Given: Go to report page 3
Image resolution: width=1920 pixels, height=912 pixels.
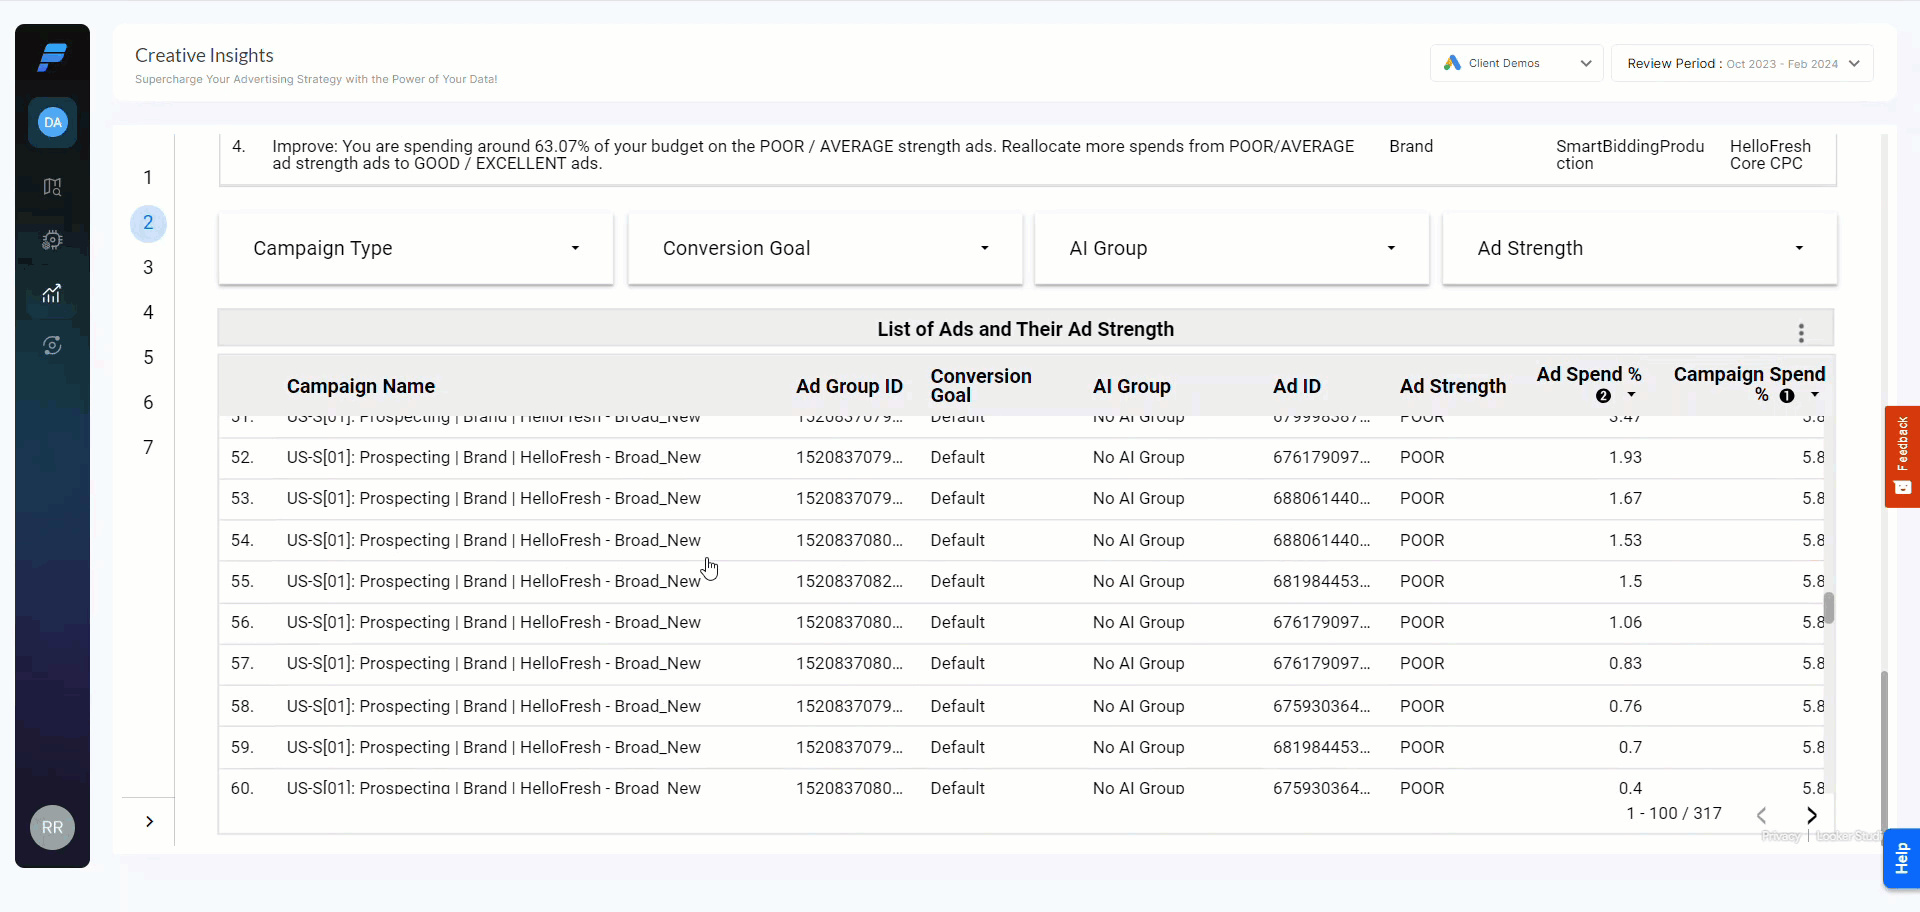Looking at the screenshot, I should 148,267.
